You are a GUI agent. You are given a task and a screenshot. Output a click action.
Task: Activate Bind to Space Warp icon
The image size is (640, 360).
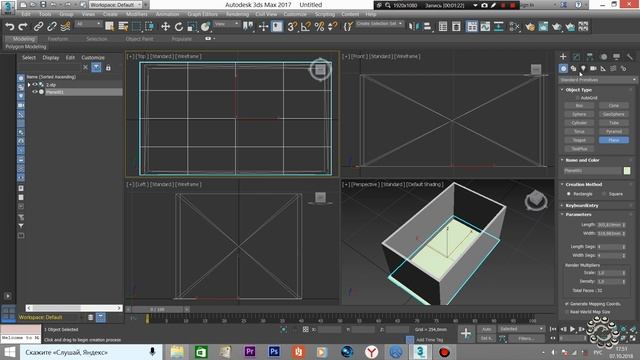coord(65,27)
